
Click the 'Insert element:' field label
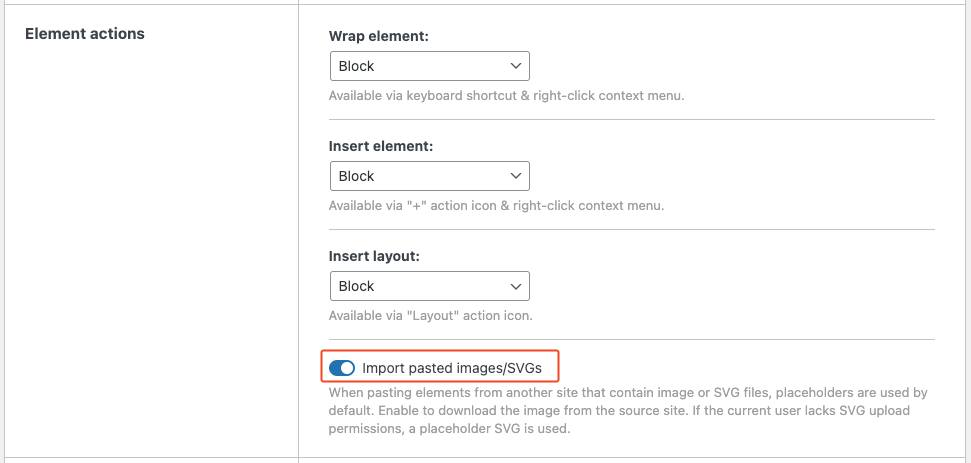[x=381, y=146]
